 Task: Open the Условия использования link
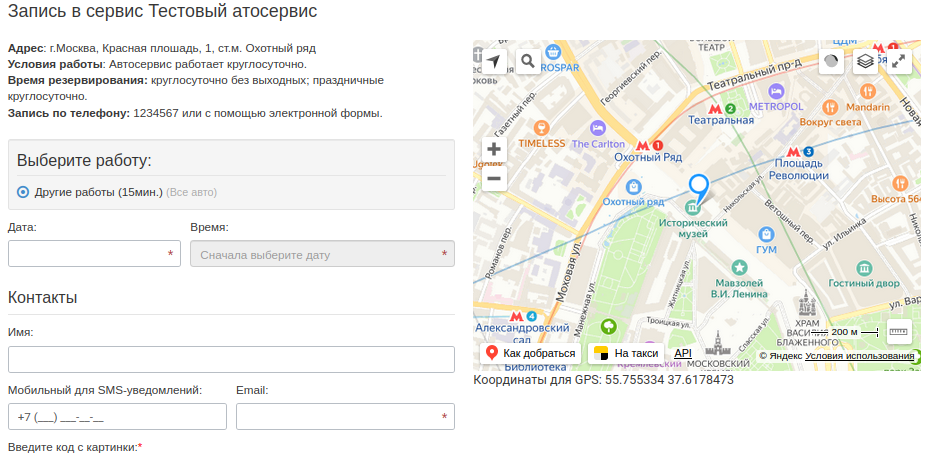[860, 356]
